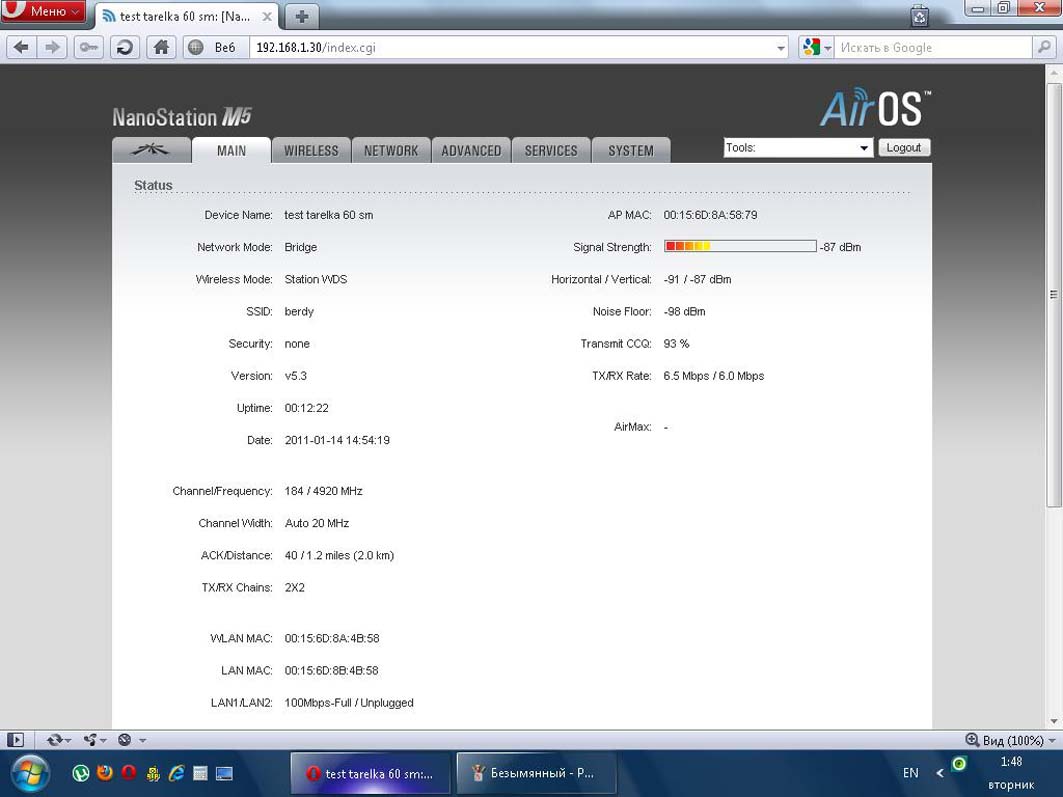1063x797 pixels.
Task: Open the Tools dropdown
Action: [798, 148]
